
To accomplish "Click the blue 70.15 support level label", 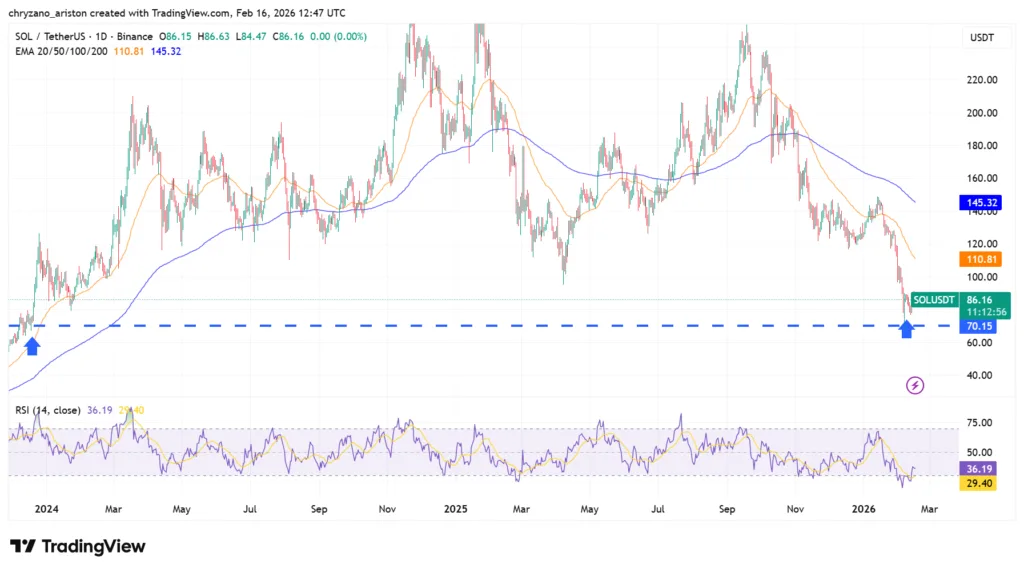I will (978, 326).
